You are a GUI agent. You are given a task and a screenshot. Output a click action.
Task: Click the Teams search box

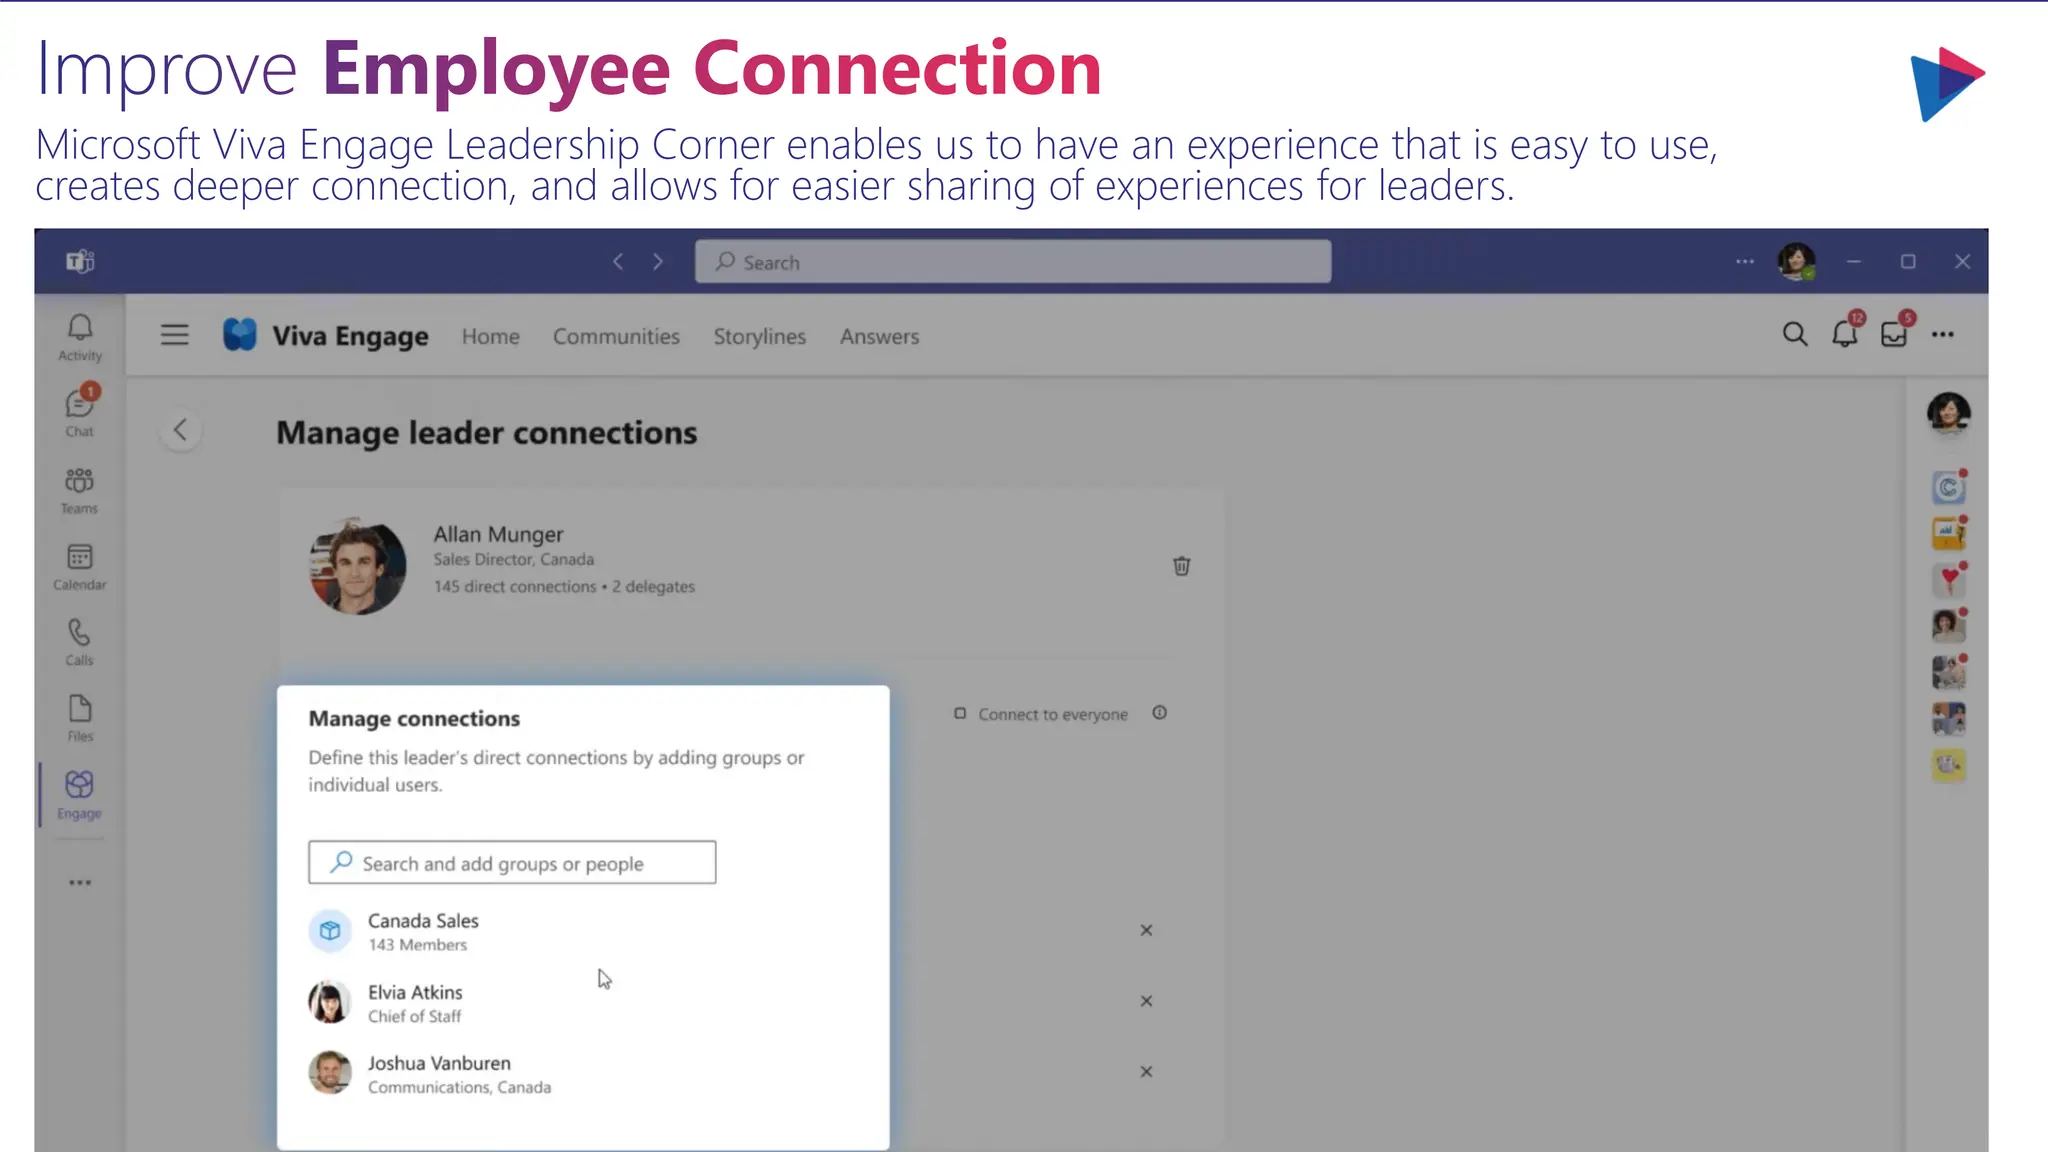coord(1013,261)
